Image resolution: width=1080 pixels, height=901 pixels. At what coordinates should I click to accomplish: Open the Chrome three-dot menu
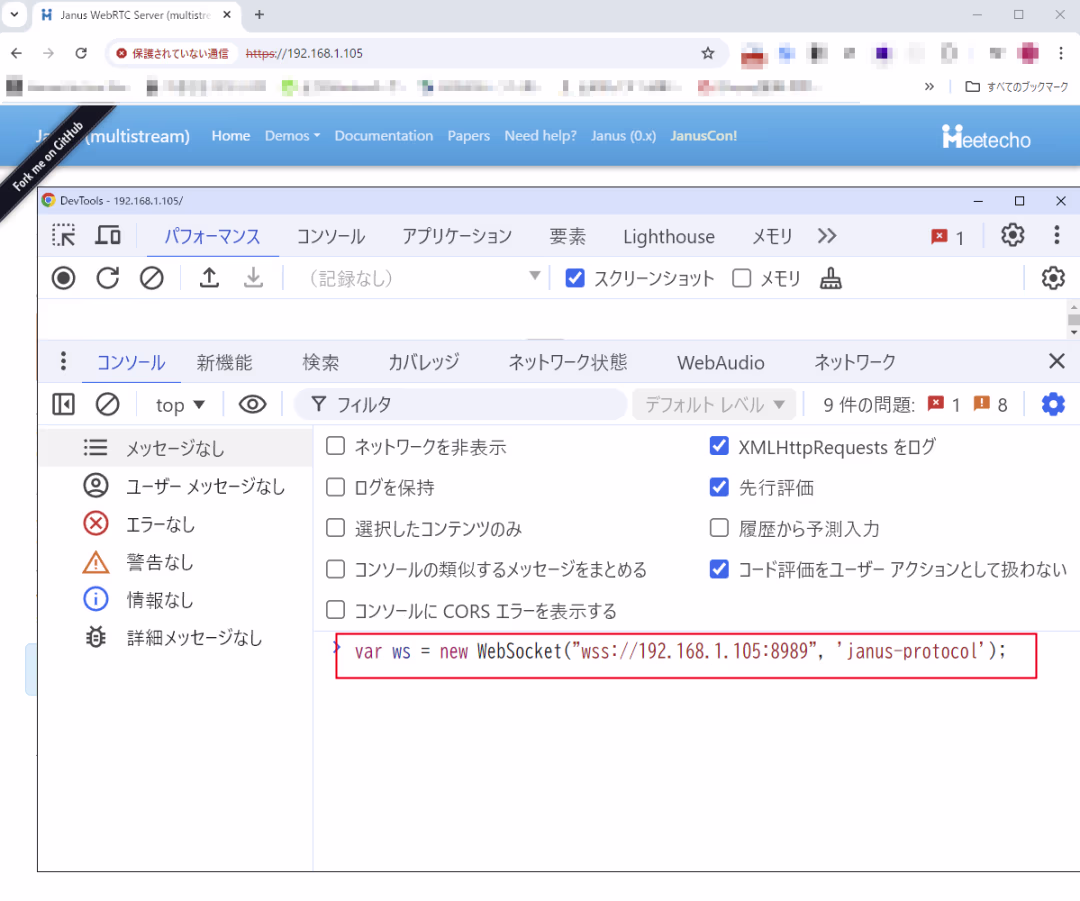coord(1061,53)
